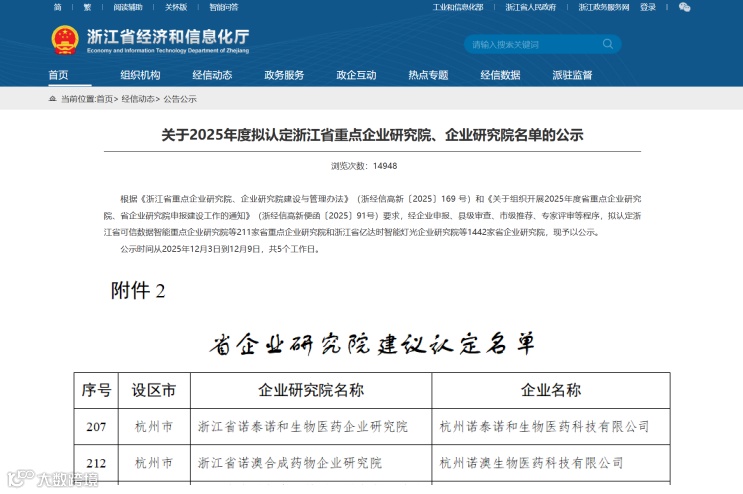This screenshot has width=743, height=494.
Task: Select 经信动态 navigation tab
Action: click(x=212, y=75)
